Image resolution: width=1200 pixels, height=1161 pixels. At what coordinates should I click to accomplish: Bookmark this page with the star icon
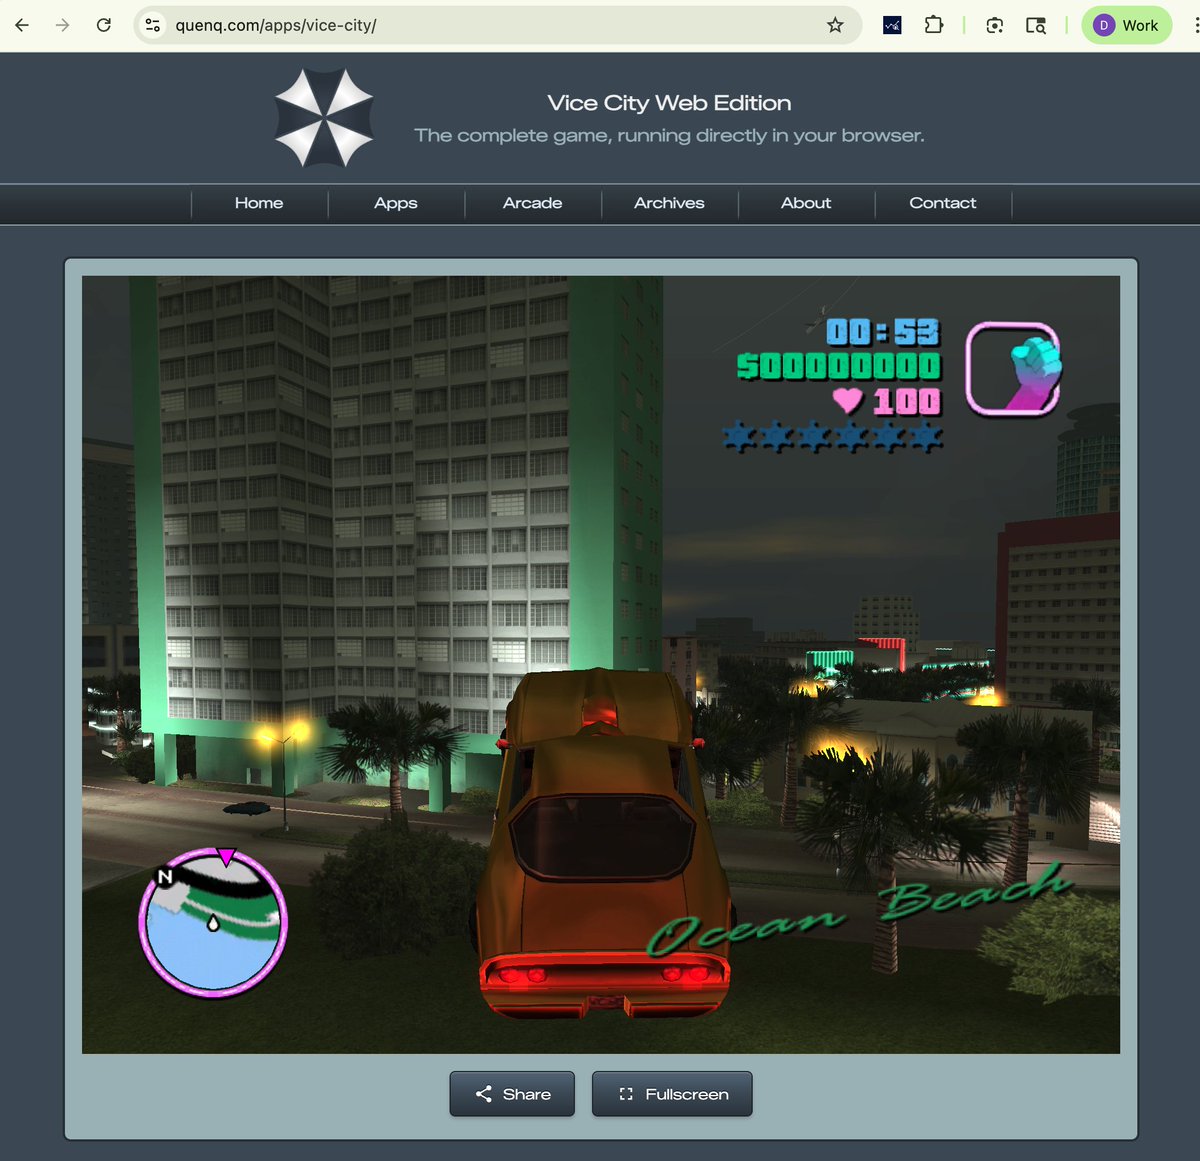click(x=835, y=25)
